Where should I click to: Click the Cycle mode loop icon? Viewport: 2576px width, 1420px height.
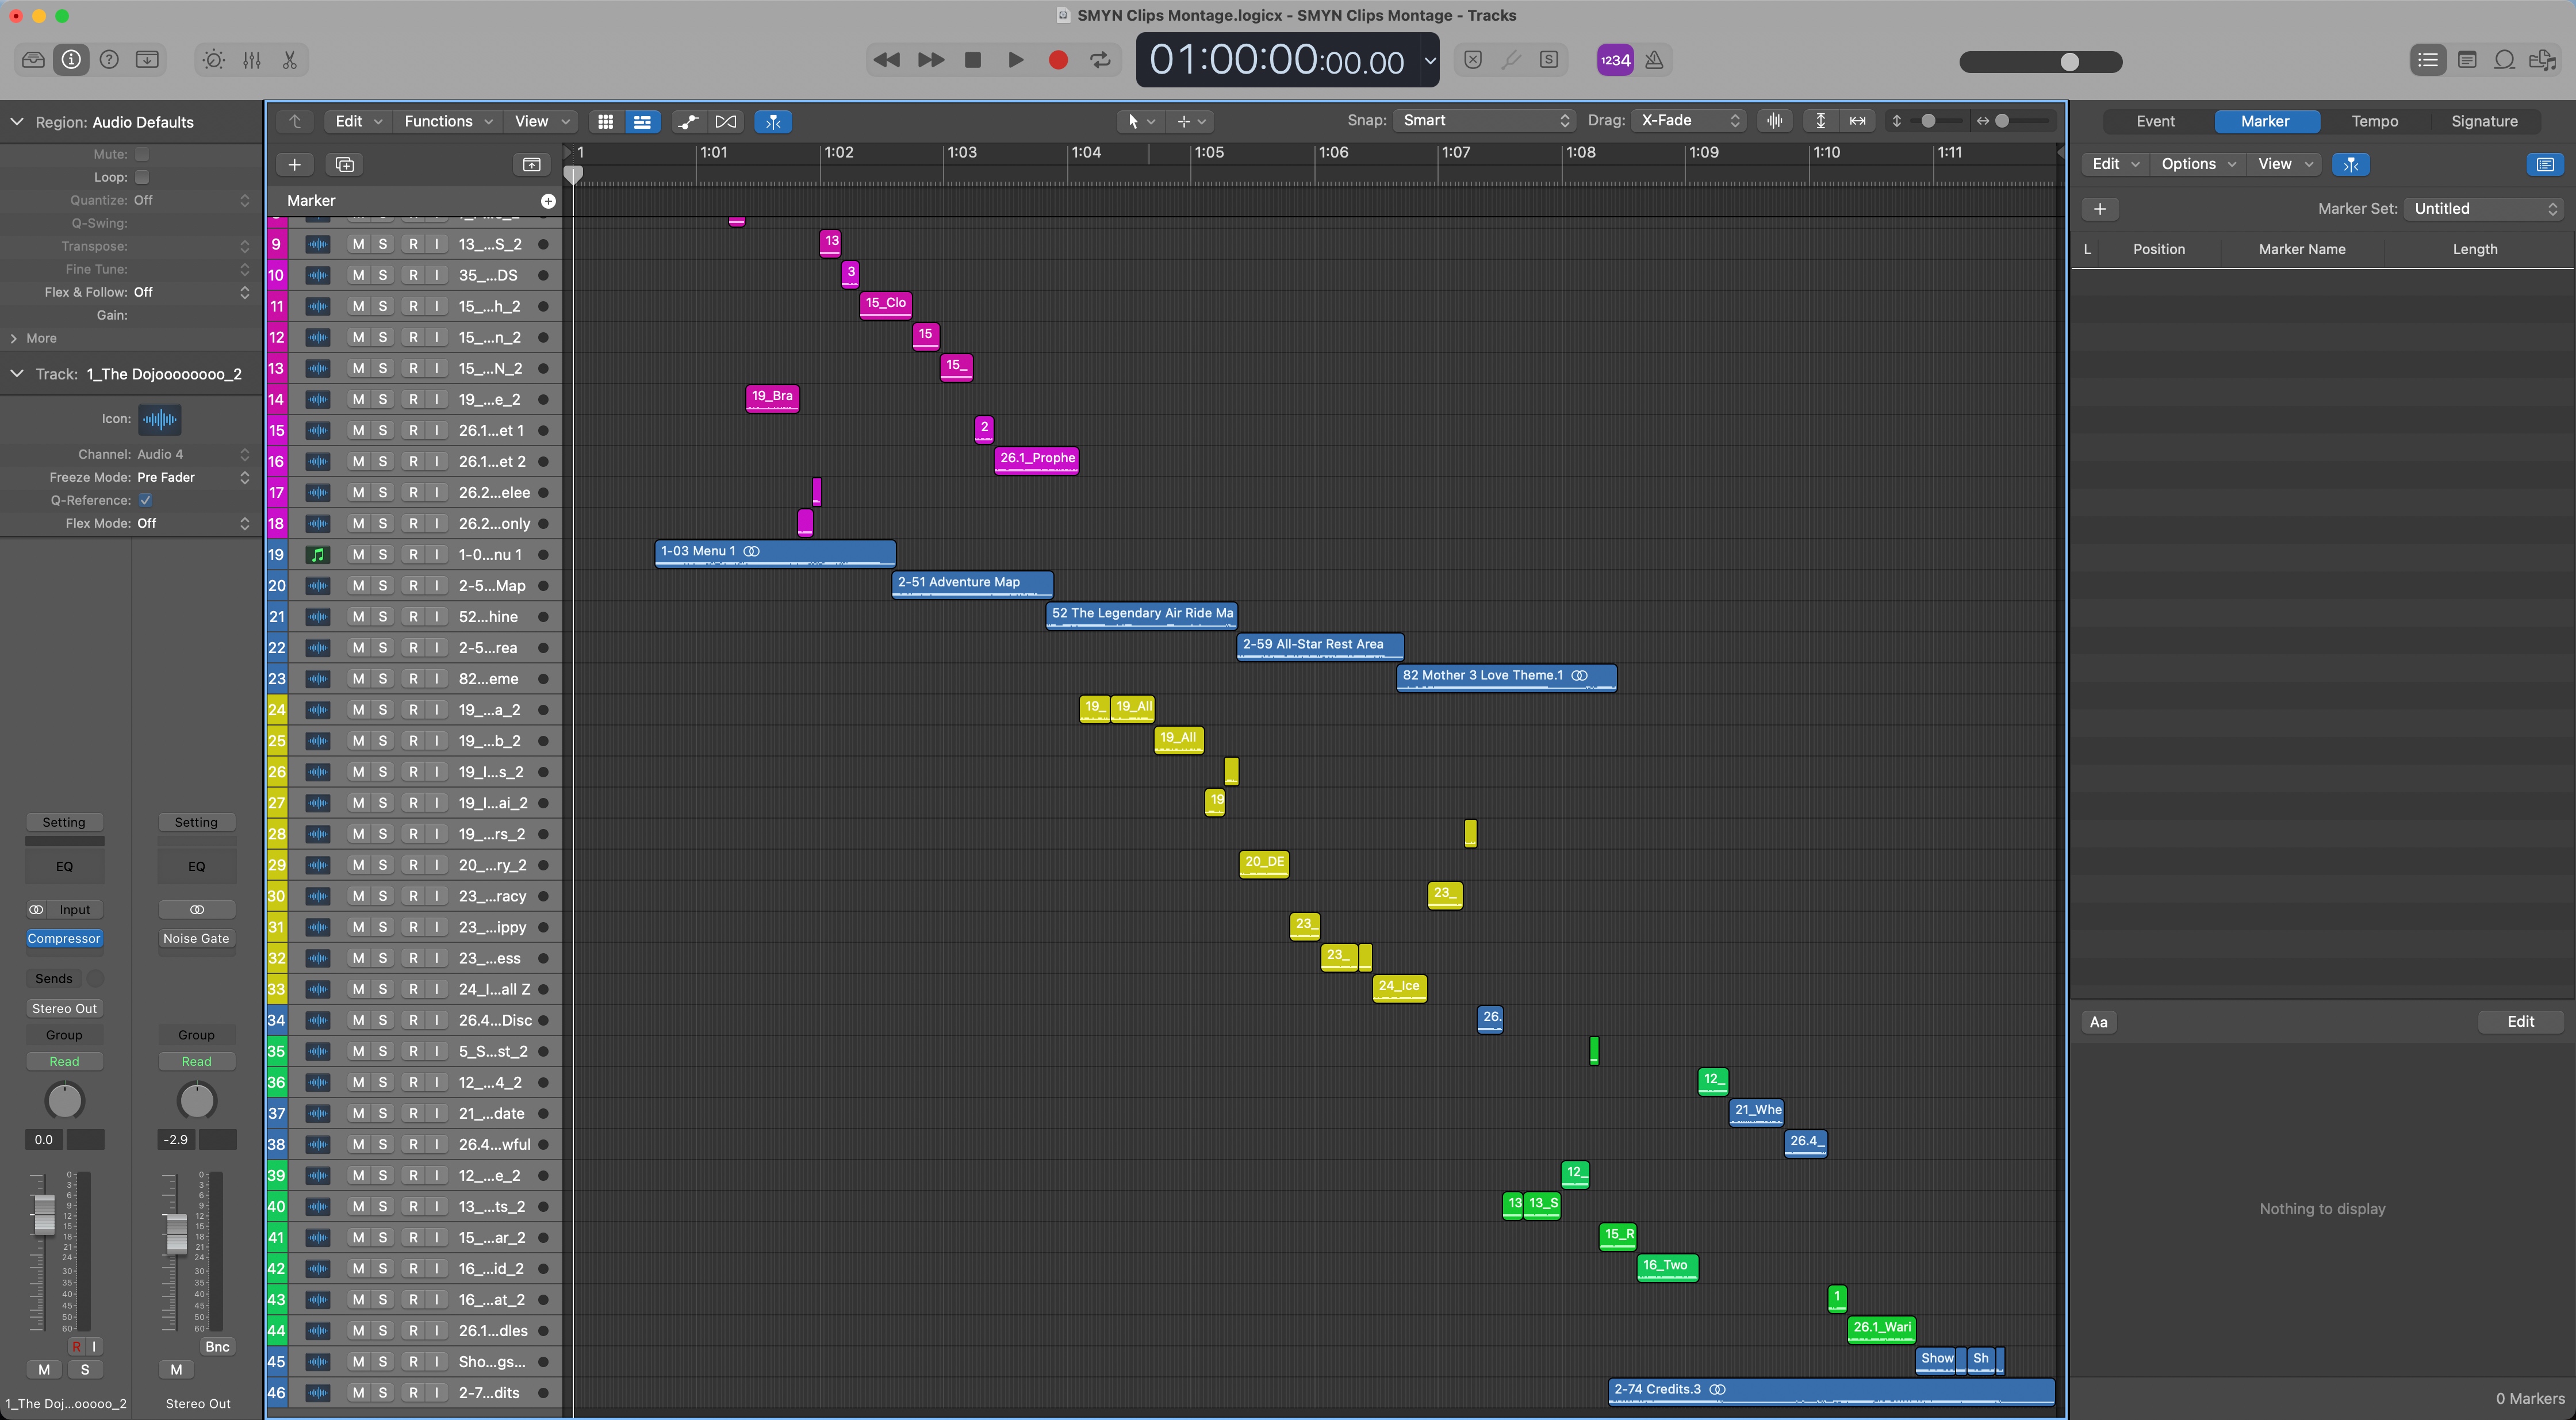(x=1100, y=60)
